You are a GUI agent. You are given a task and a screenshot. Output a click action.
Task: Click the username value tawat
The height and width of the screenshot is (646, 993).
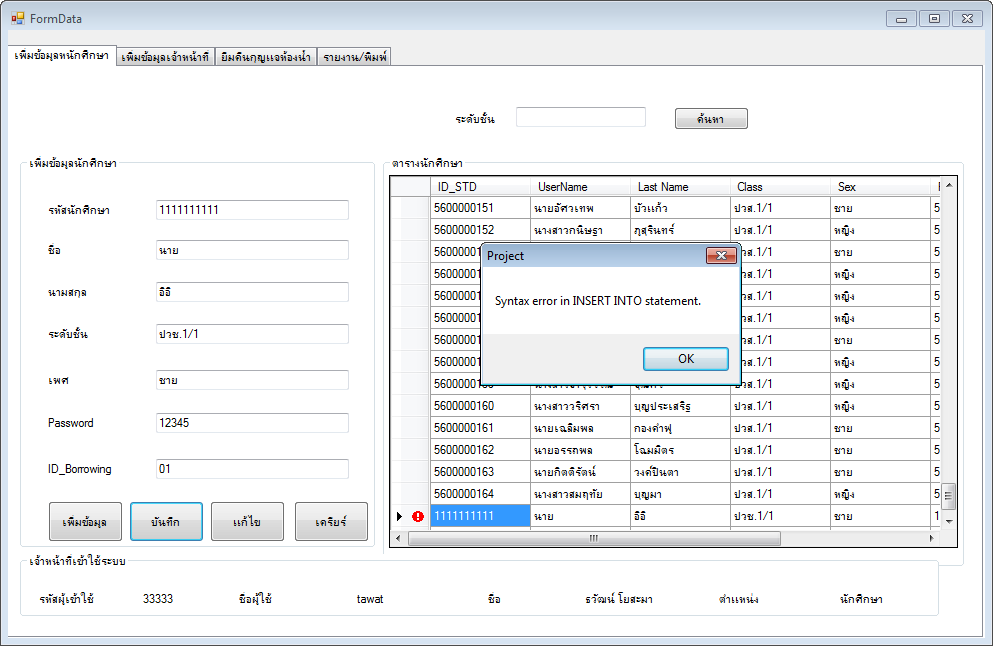[370, 599]
